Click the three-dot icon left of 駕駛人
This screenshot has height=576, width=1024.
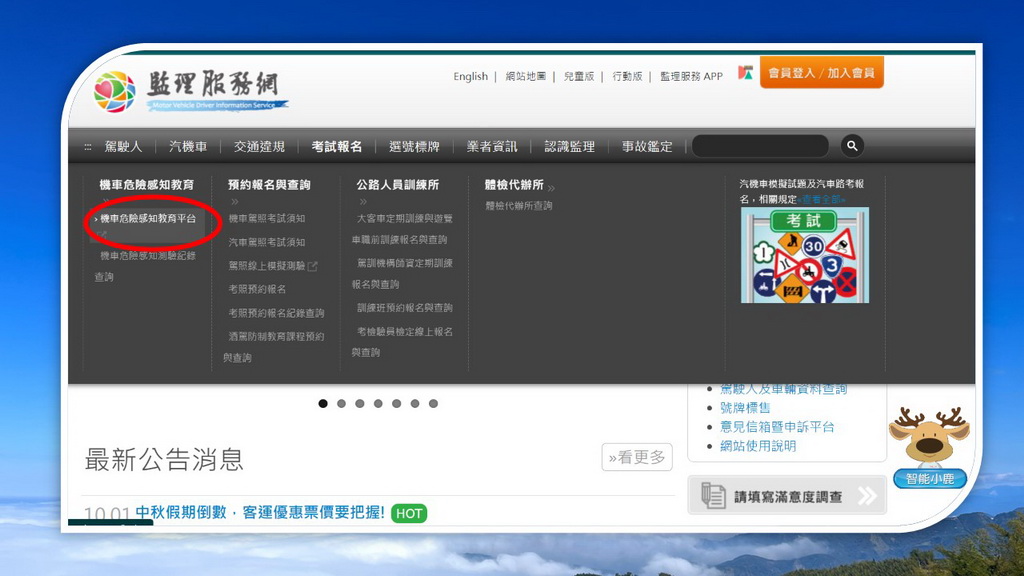pos(88,147)
